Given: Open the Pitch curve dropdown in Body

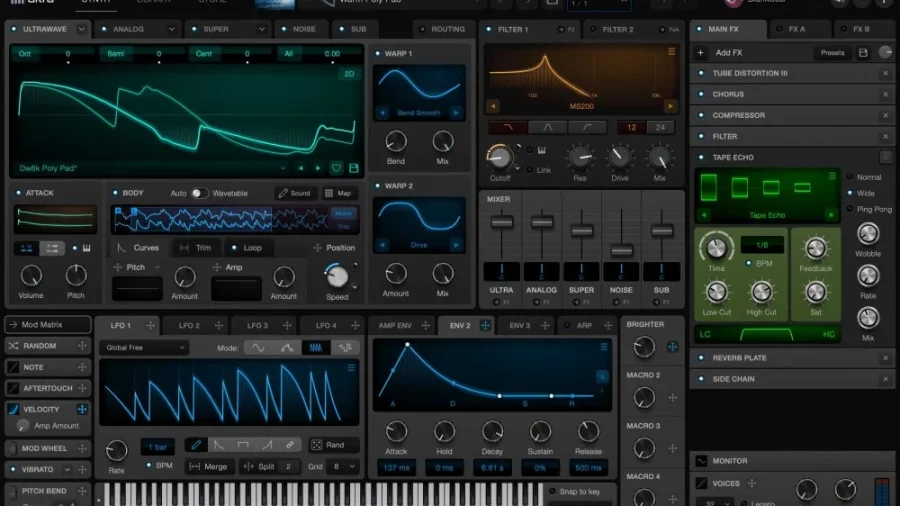Looking at the screenshot, I should [157, 267].
